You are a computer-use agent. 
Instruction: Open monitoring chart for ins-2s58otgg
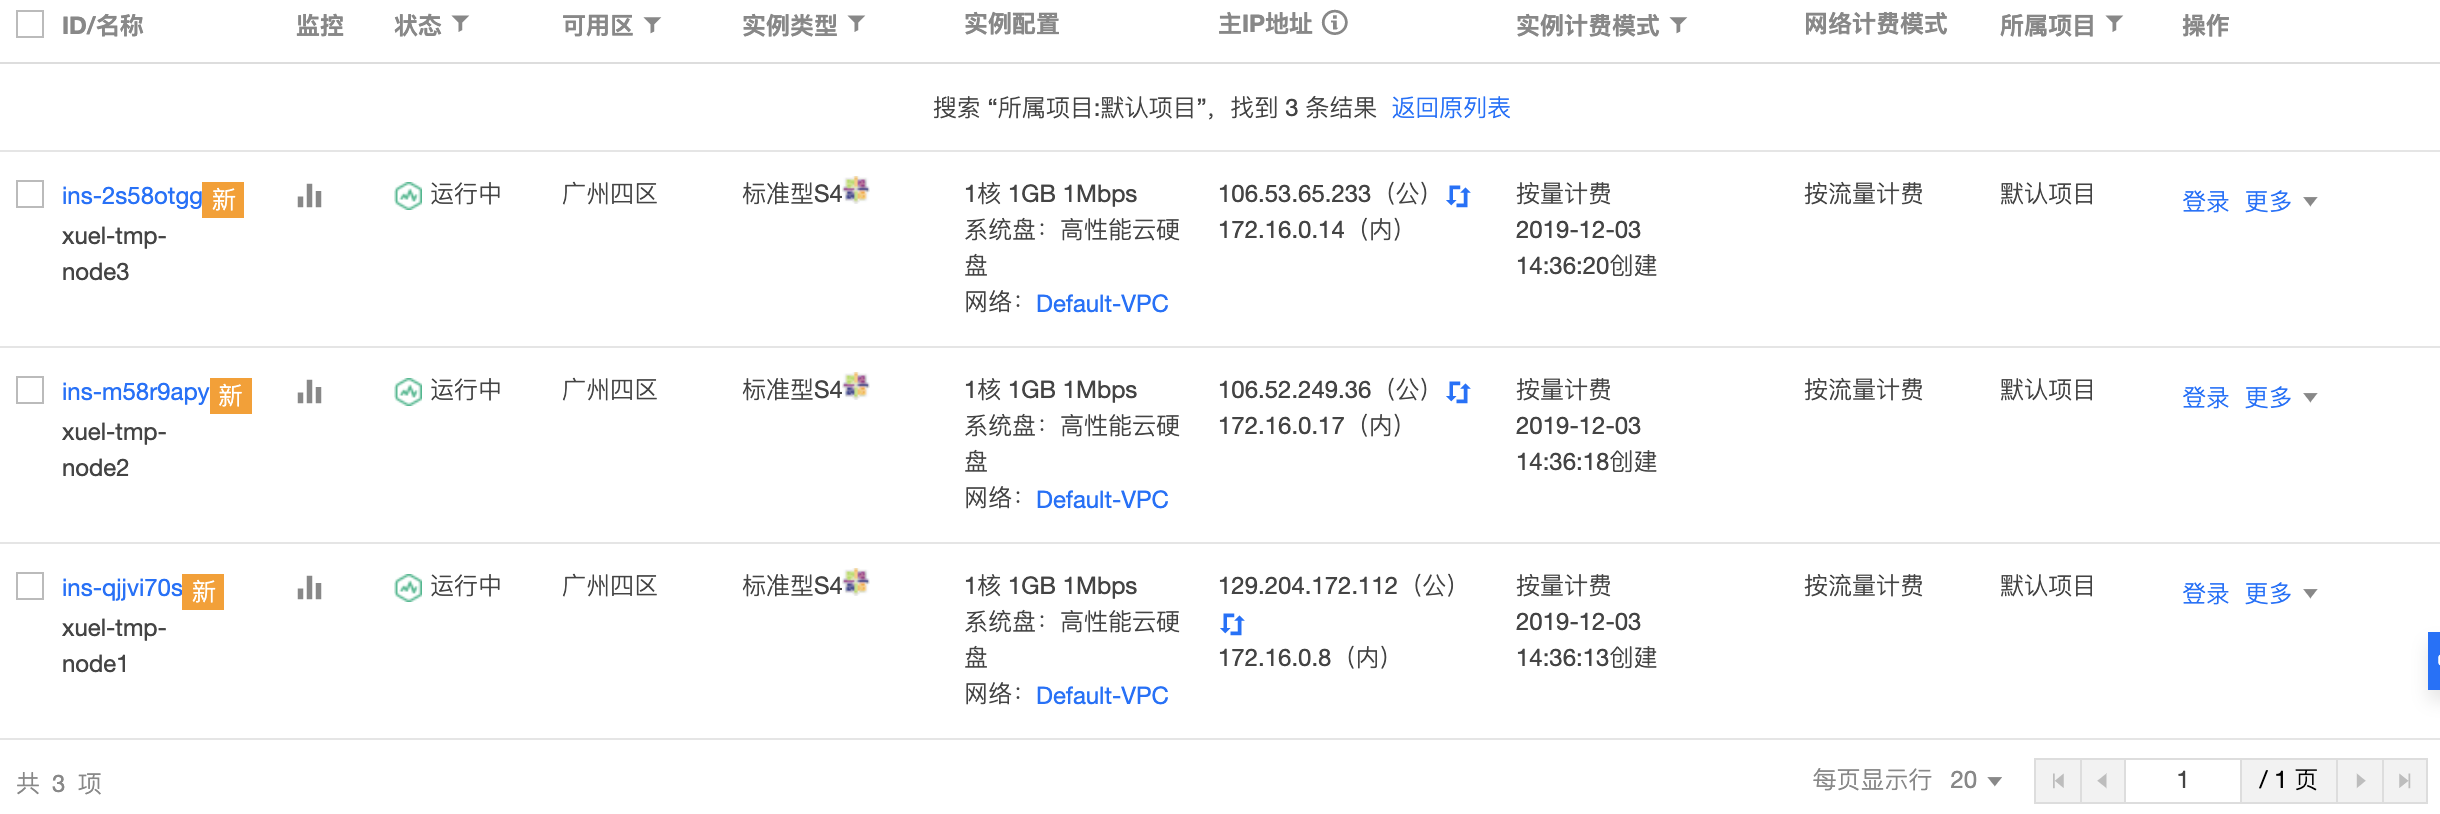(309, 196)
